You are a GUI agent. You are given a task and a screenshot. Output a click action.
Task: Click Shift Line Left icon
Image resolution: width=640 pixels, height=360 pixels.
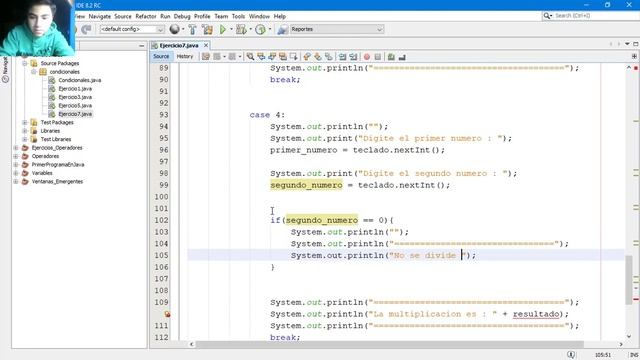coord(342,57)
